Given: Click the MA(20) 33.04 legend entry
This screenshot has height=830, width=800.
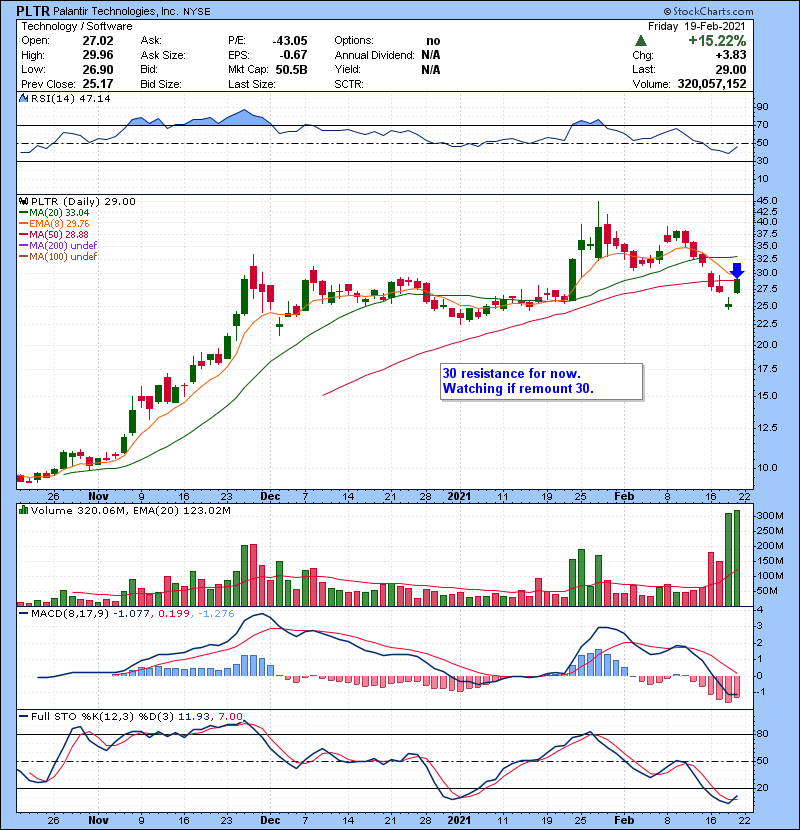Looking at the screenshot, I should (59, 212).
